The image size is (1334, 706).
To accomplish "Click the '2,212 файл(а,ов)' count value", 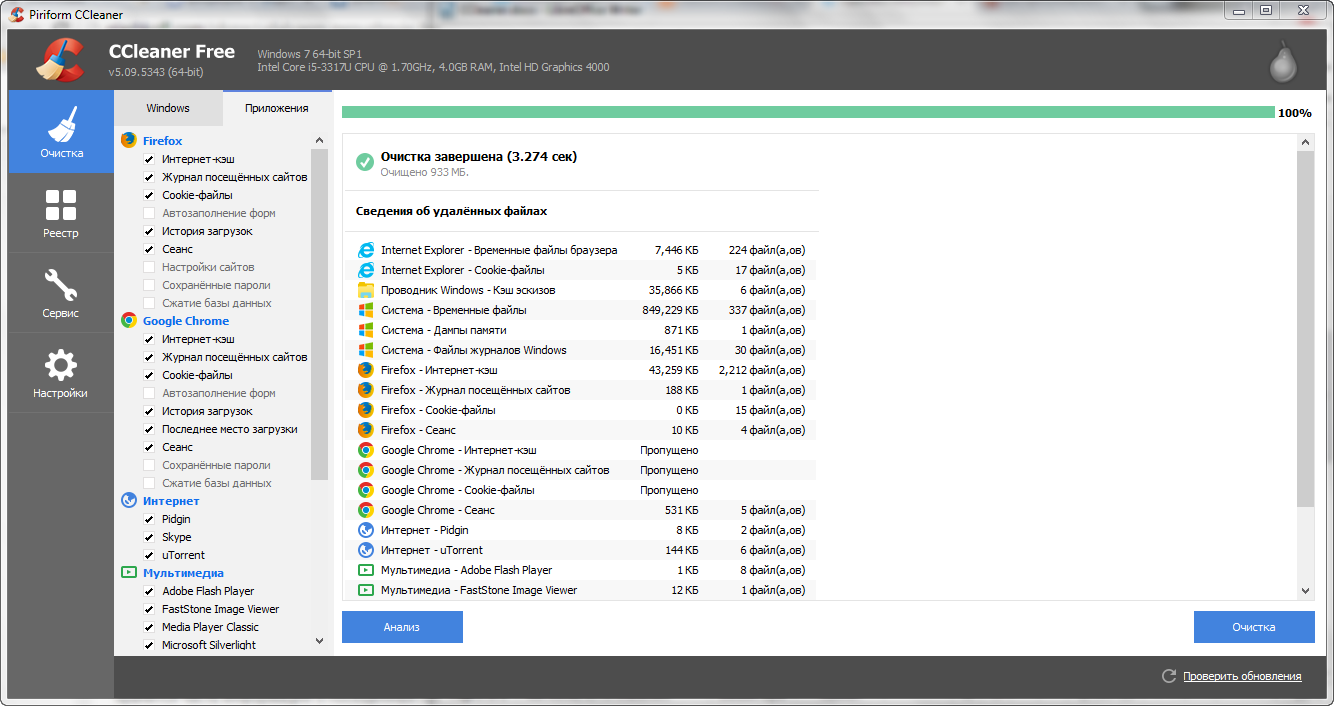I will (x=762, y=370).
